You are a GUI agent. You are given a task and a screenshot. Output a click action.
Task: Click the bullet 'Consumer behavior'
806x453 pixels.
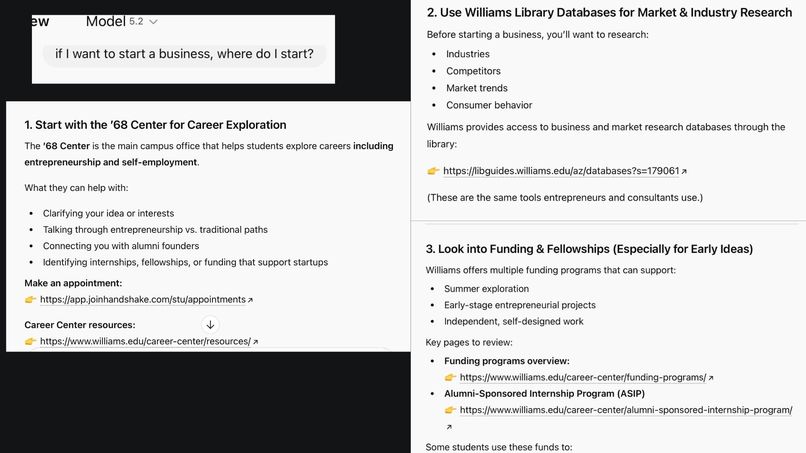coord(489,105)
